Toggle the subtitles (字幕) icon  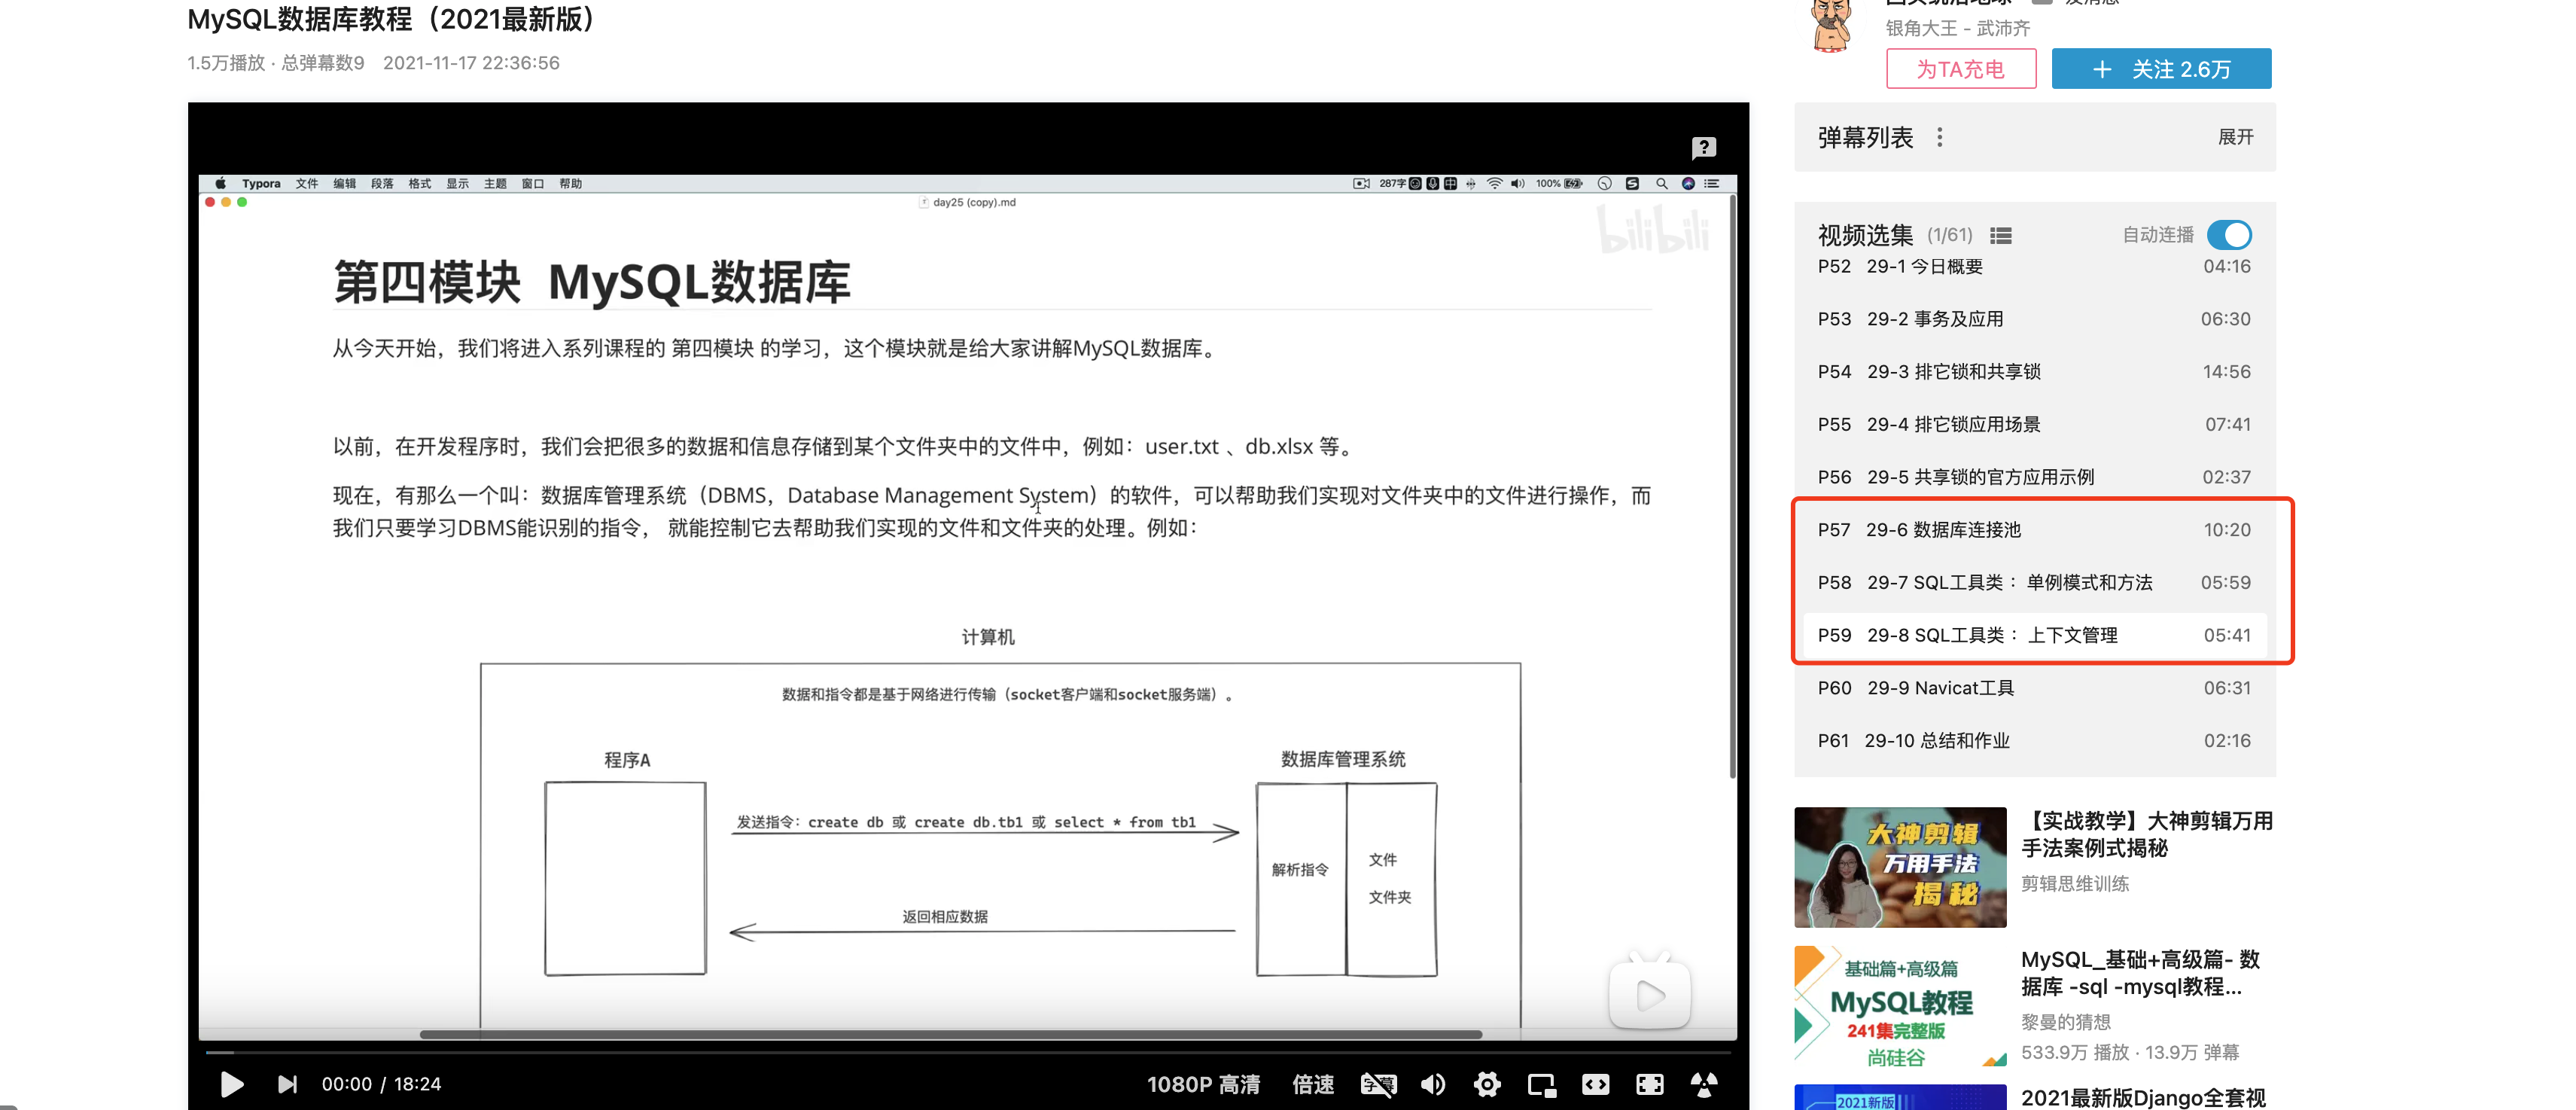coord(1378,1084)
